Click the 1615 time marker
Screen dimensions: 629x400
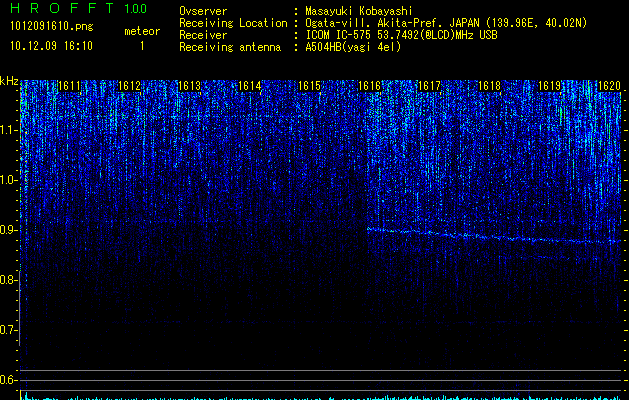309,86
